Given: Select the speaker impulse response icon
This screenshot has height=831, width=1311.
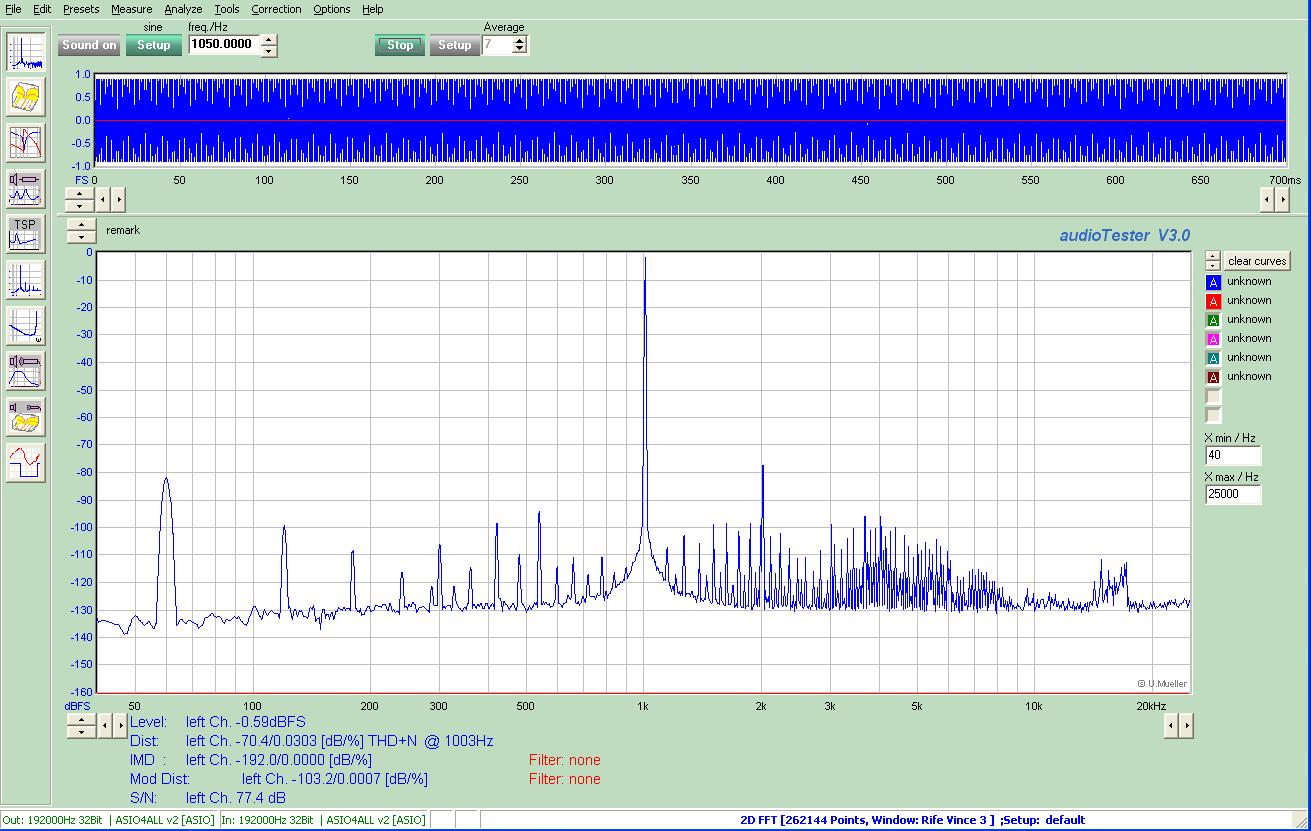Looking at the screenshot, I should 26,371.
